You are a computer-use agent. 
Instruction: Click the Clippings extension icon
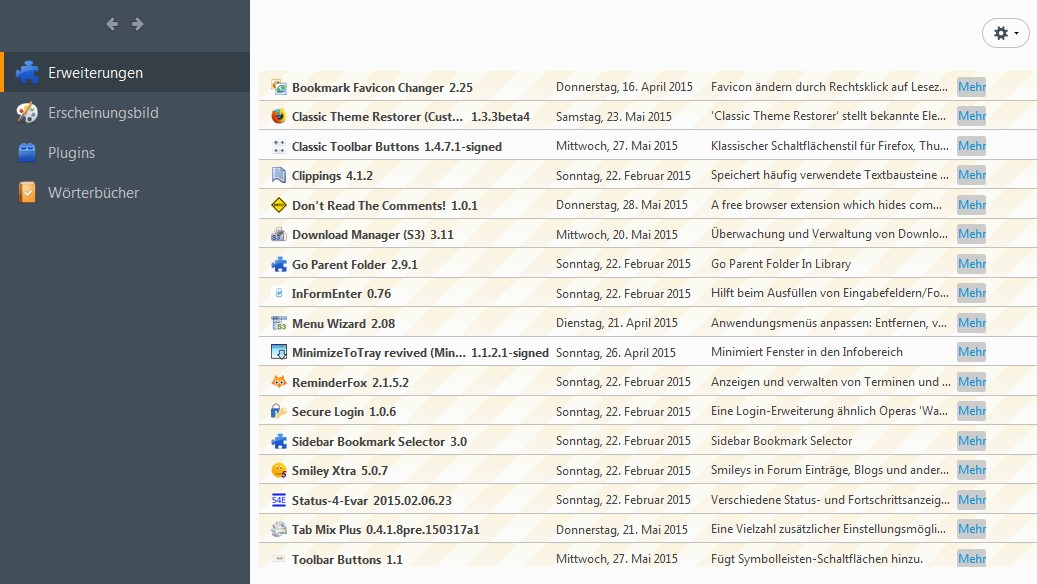point(279,176)
